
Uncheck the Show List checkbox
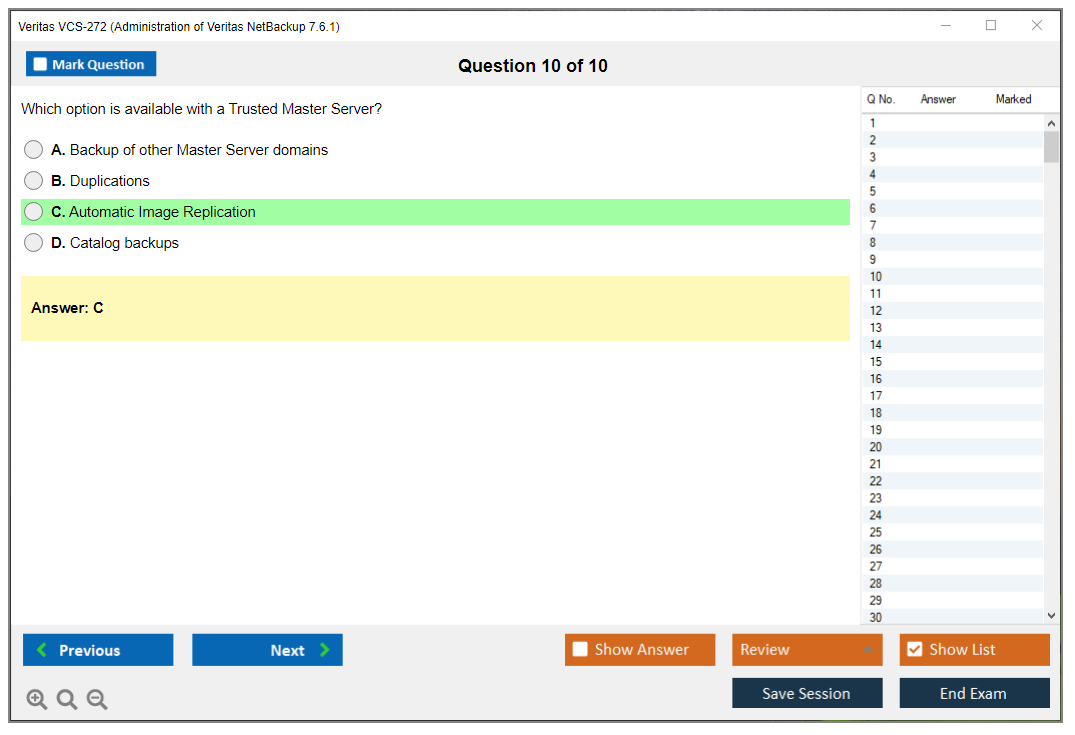[915, 650]
